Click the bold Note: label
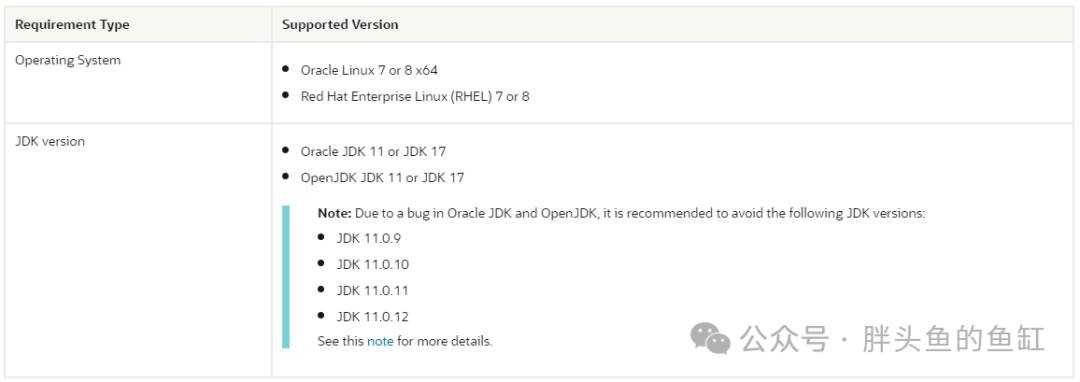 (335, 213)
